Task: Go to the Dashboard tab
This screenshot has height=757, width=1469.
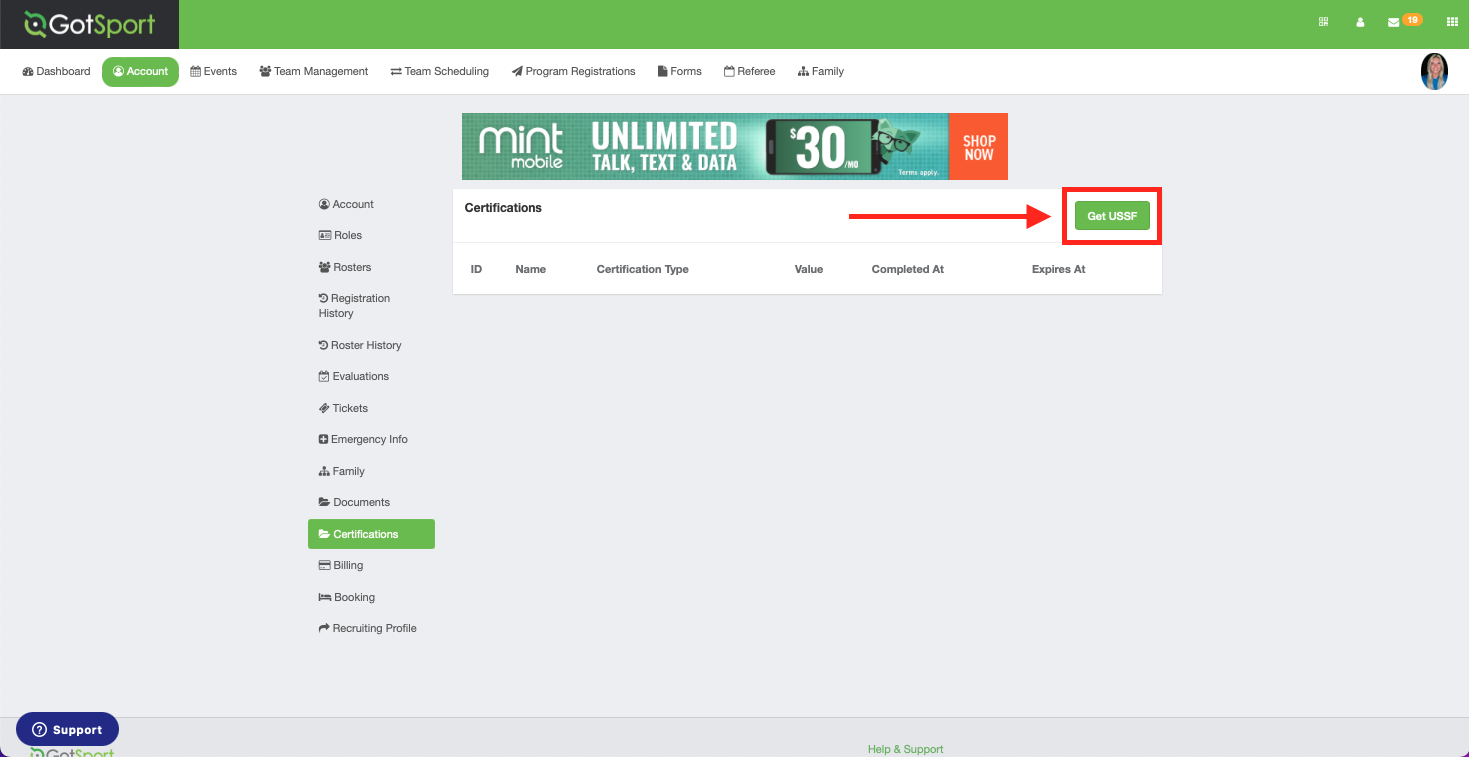Action: click(56, 71)
